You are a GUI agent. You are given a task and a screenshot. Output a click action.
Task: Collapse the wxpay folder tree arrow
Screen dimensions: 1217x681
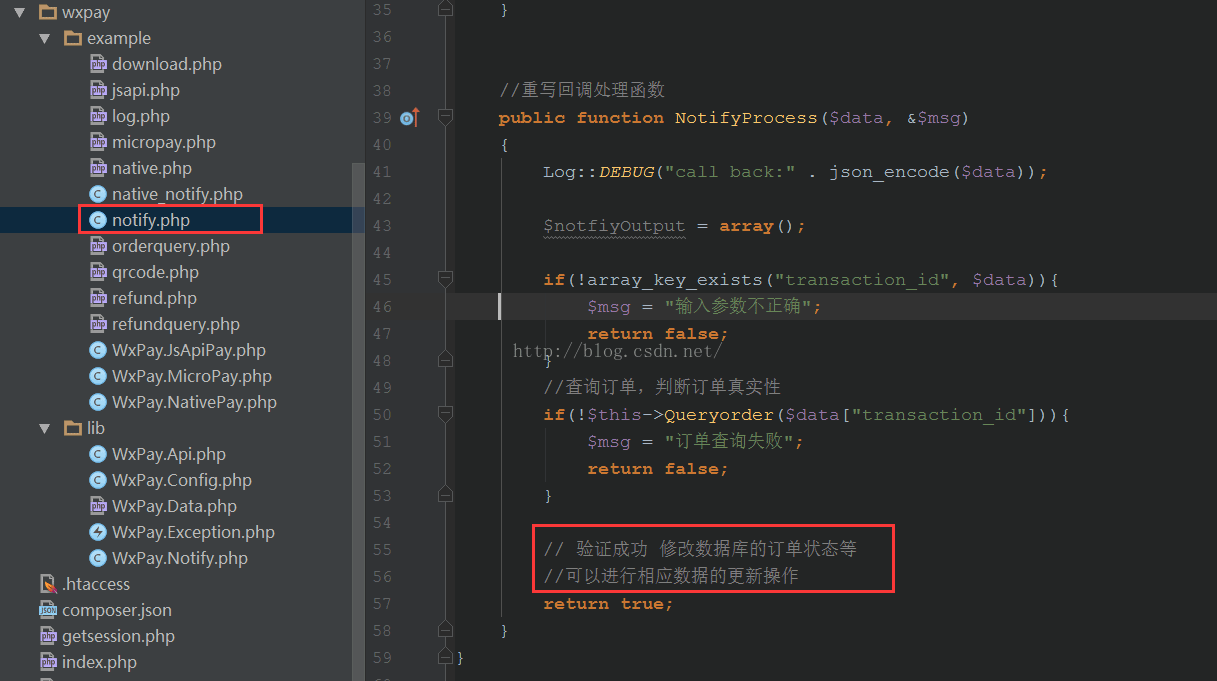coord(19,13)
